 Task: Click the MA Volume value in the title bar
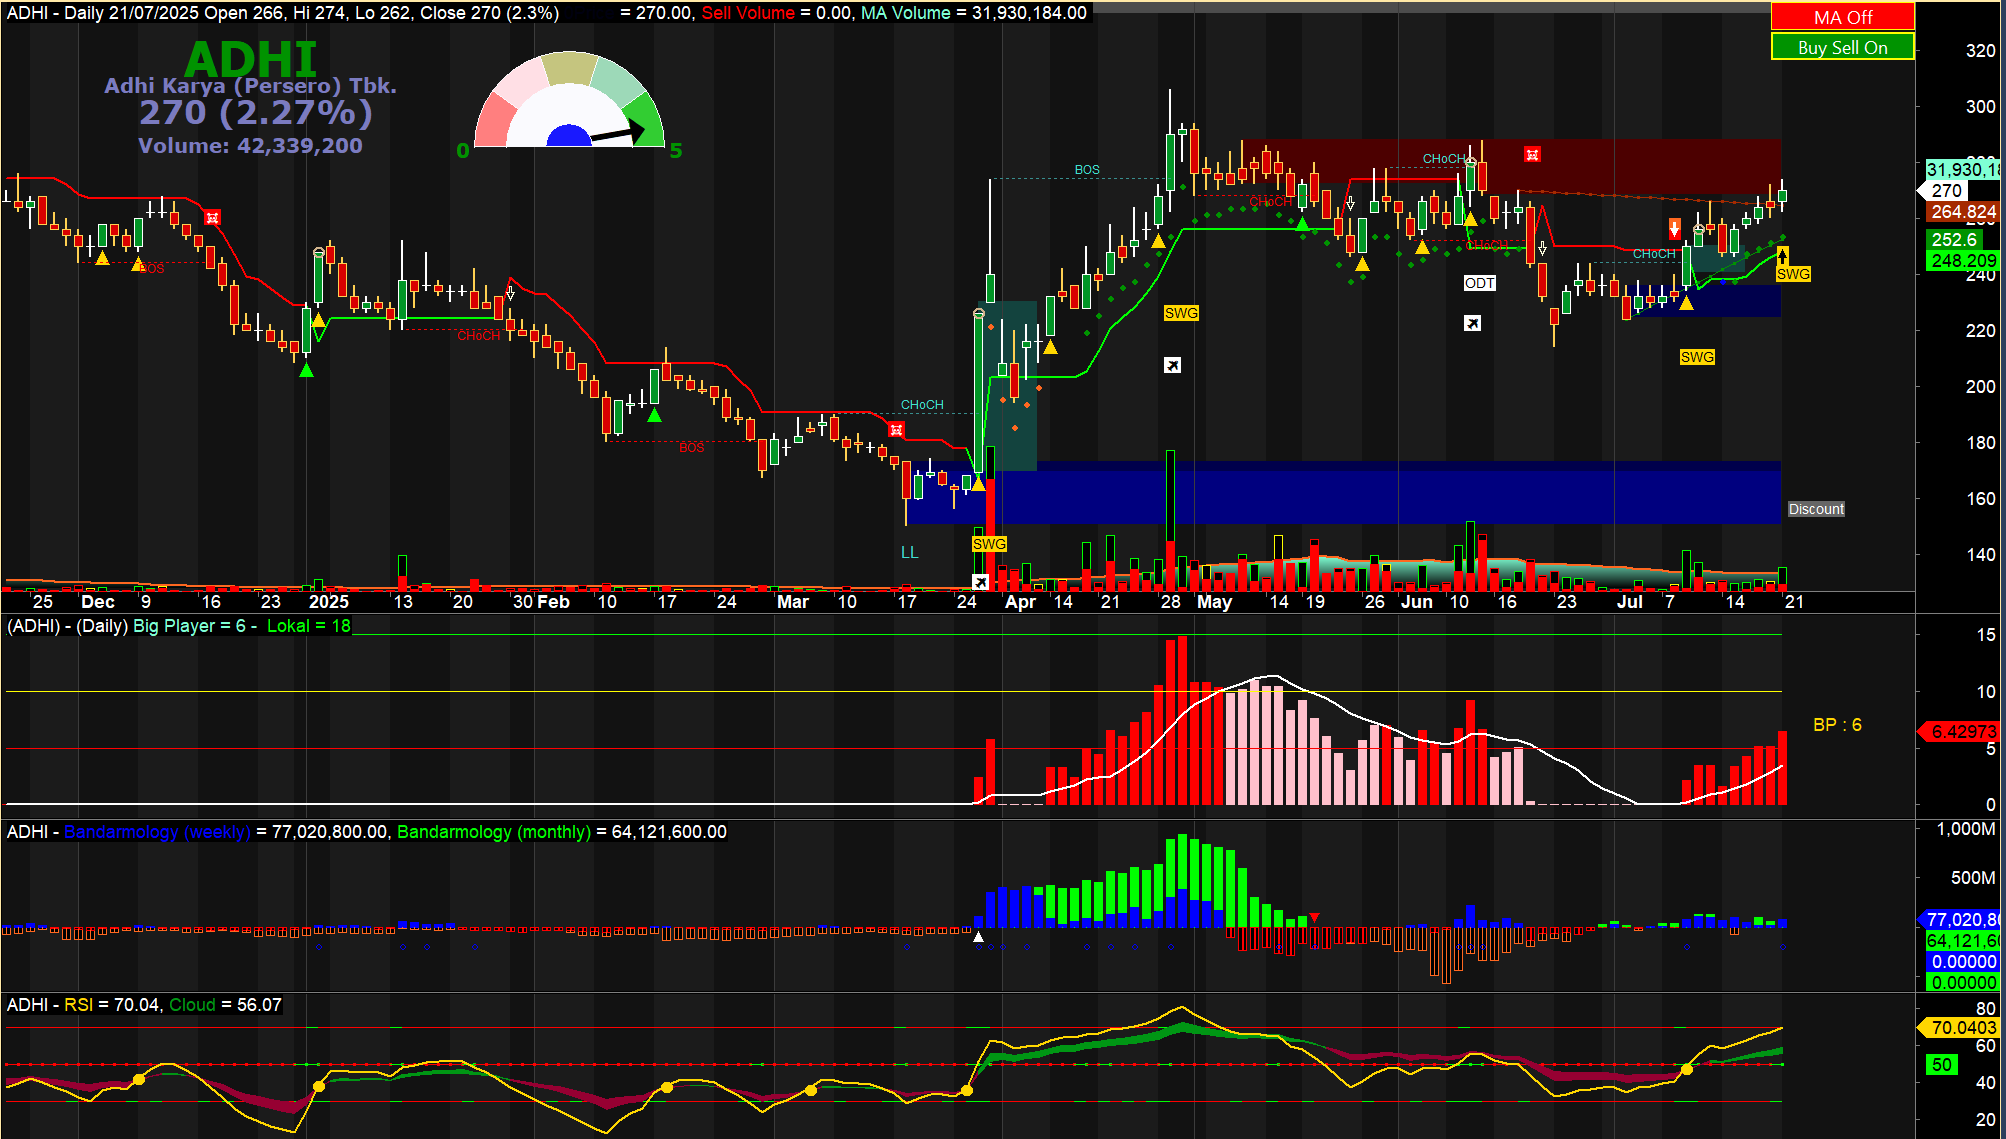[x=1029, y=13]
